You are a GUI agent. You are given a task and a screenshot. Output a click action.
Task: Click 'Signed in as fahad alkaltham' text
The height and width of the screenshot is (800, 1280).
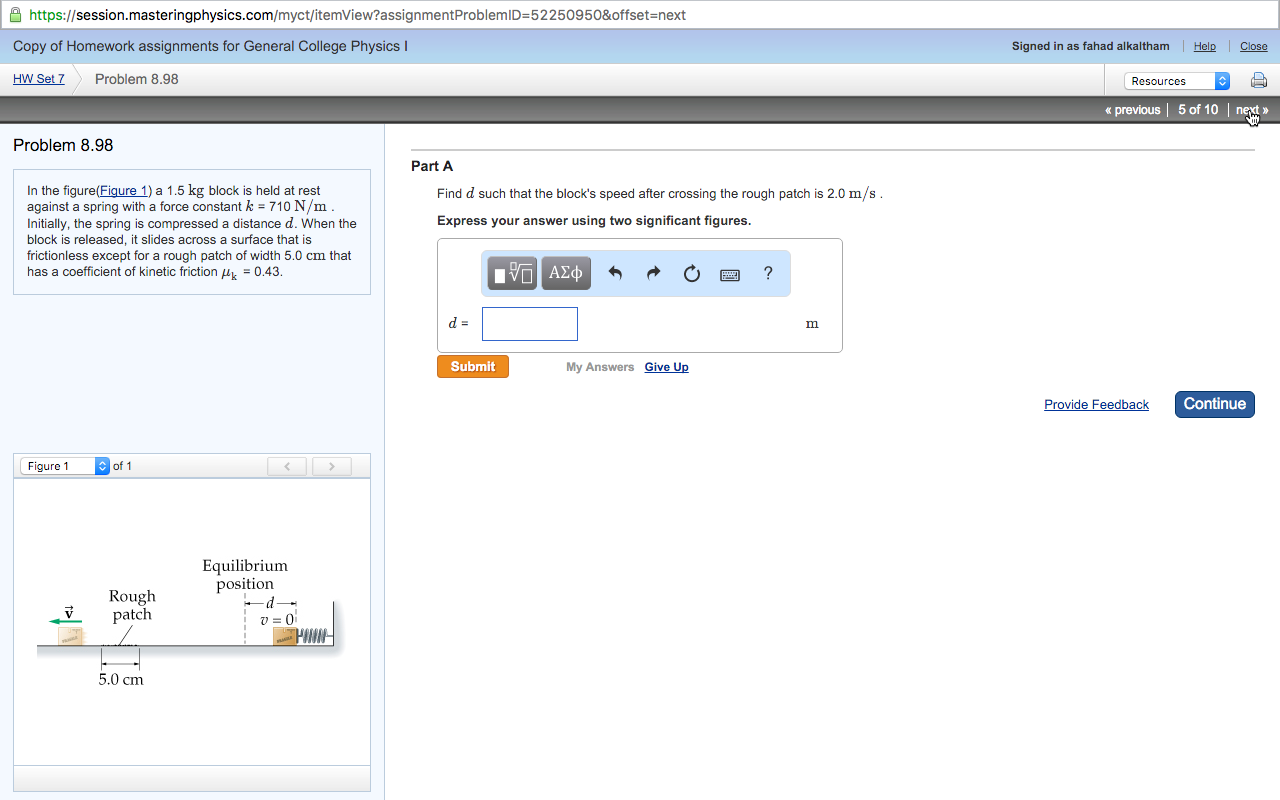[x=1091, y=46]
